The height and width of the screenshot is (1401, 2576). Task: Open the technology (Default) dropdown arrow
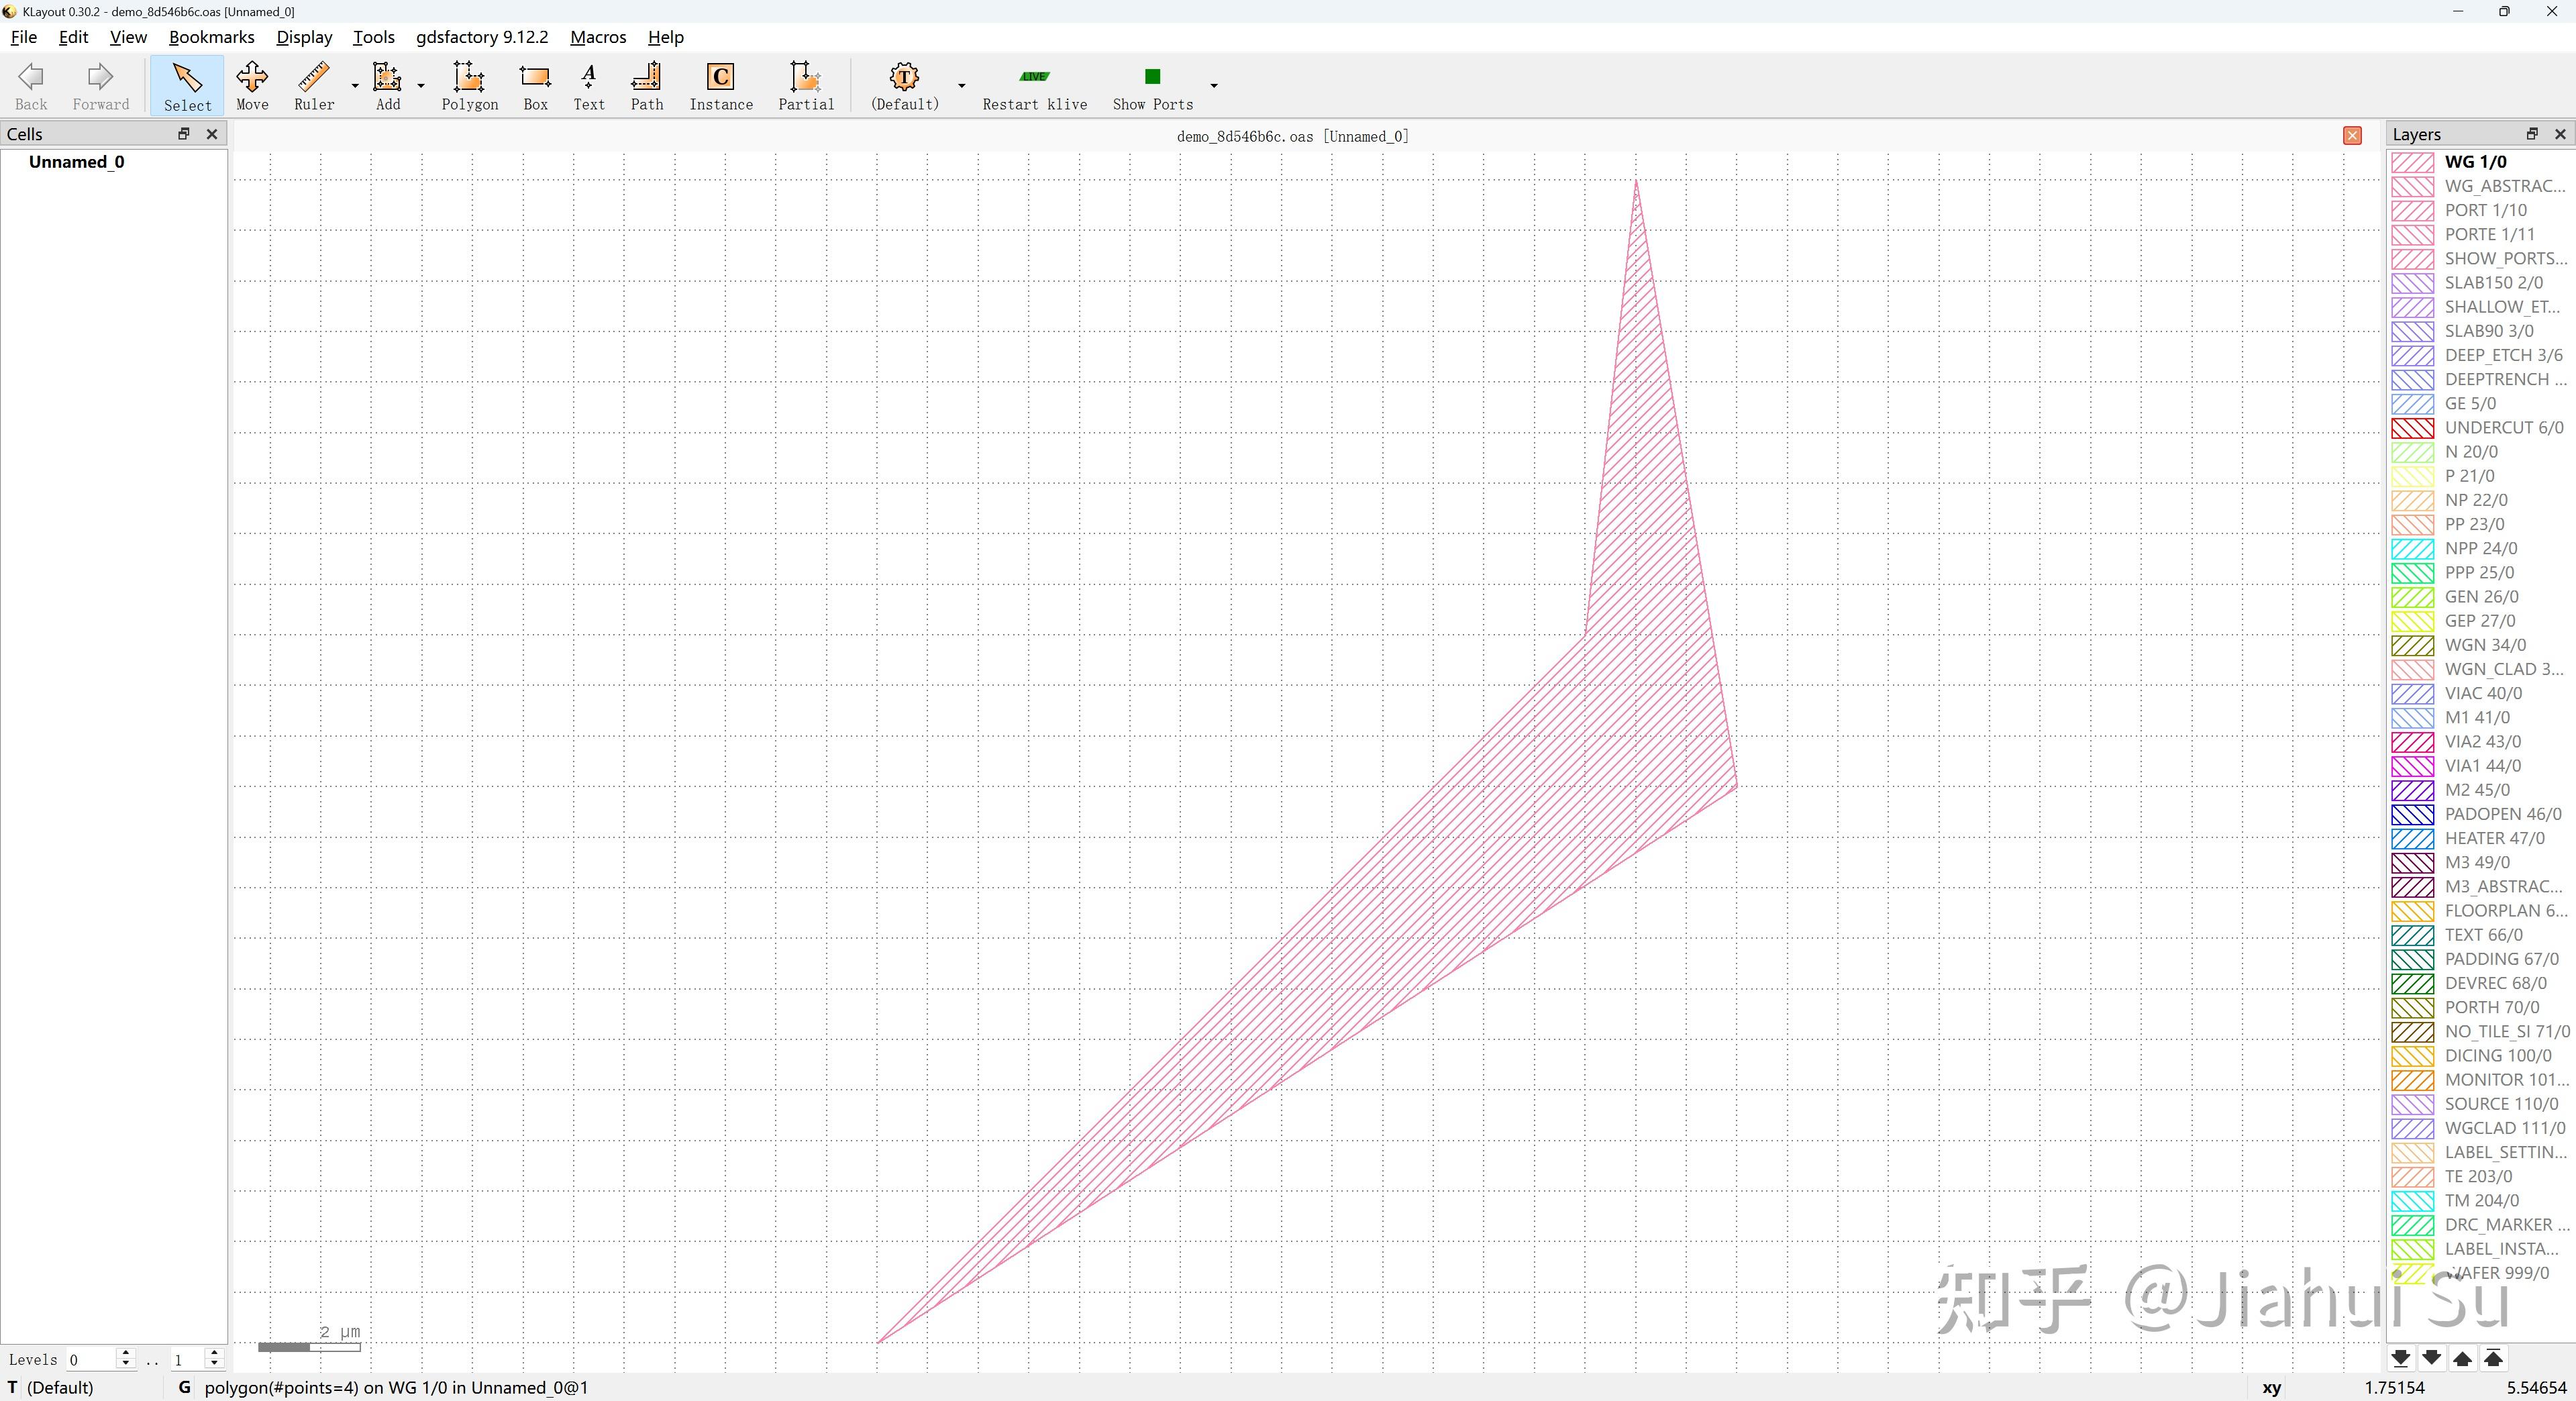coord(962,86)
